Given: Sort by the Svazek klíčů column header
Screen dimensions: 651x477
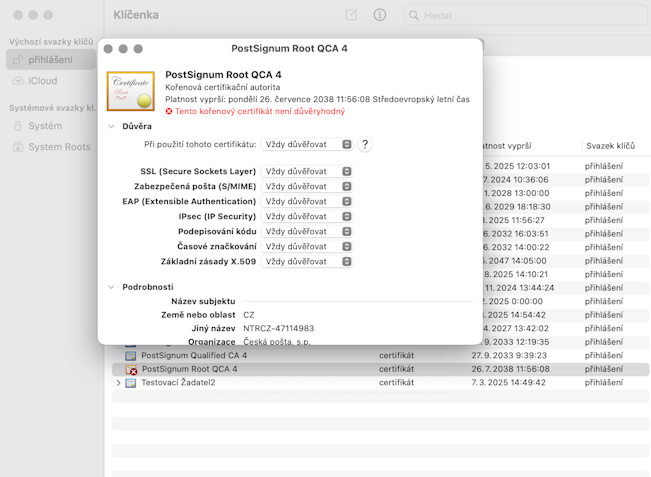Looking at the screenshot, I should [x=610, y=146].
